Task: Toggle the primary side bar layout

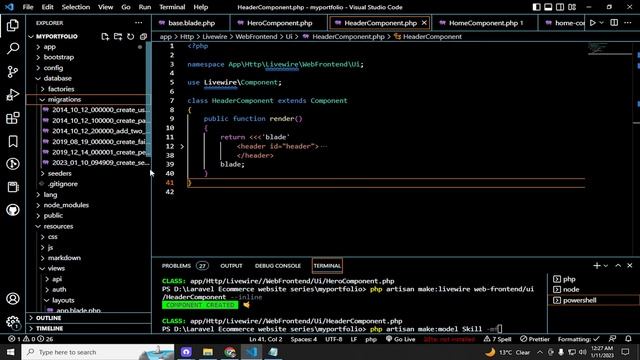Action: (x=536, y=7)
